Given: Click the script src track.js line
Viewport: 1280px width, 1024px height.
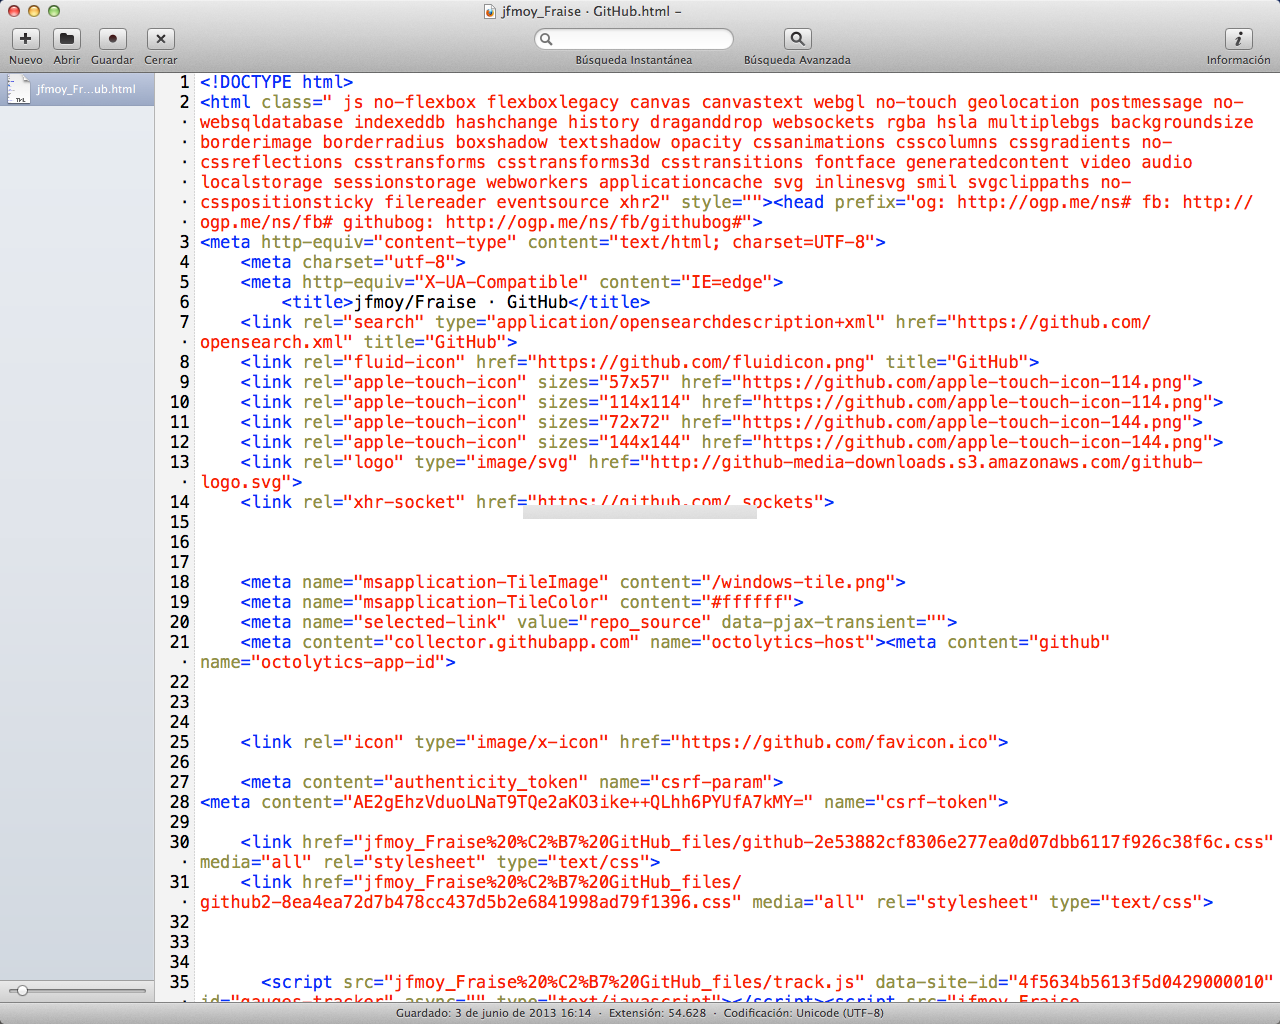Looking at the screenshot, I should [767, 982].
